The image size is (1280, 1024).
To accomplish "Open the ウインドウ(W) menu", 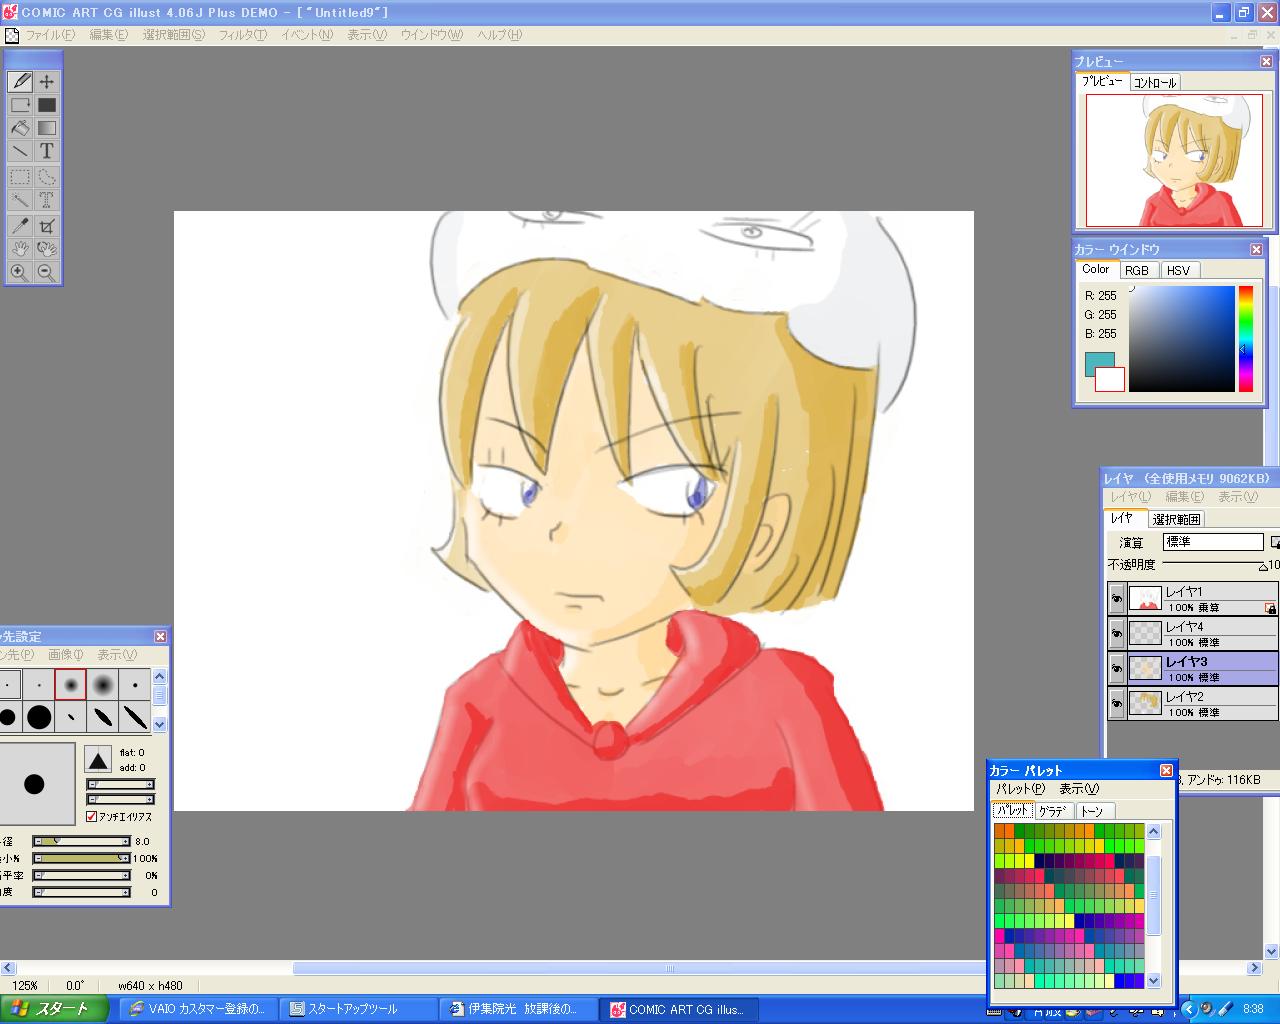I will (x=431, y=35).
